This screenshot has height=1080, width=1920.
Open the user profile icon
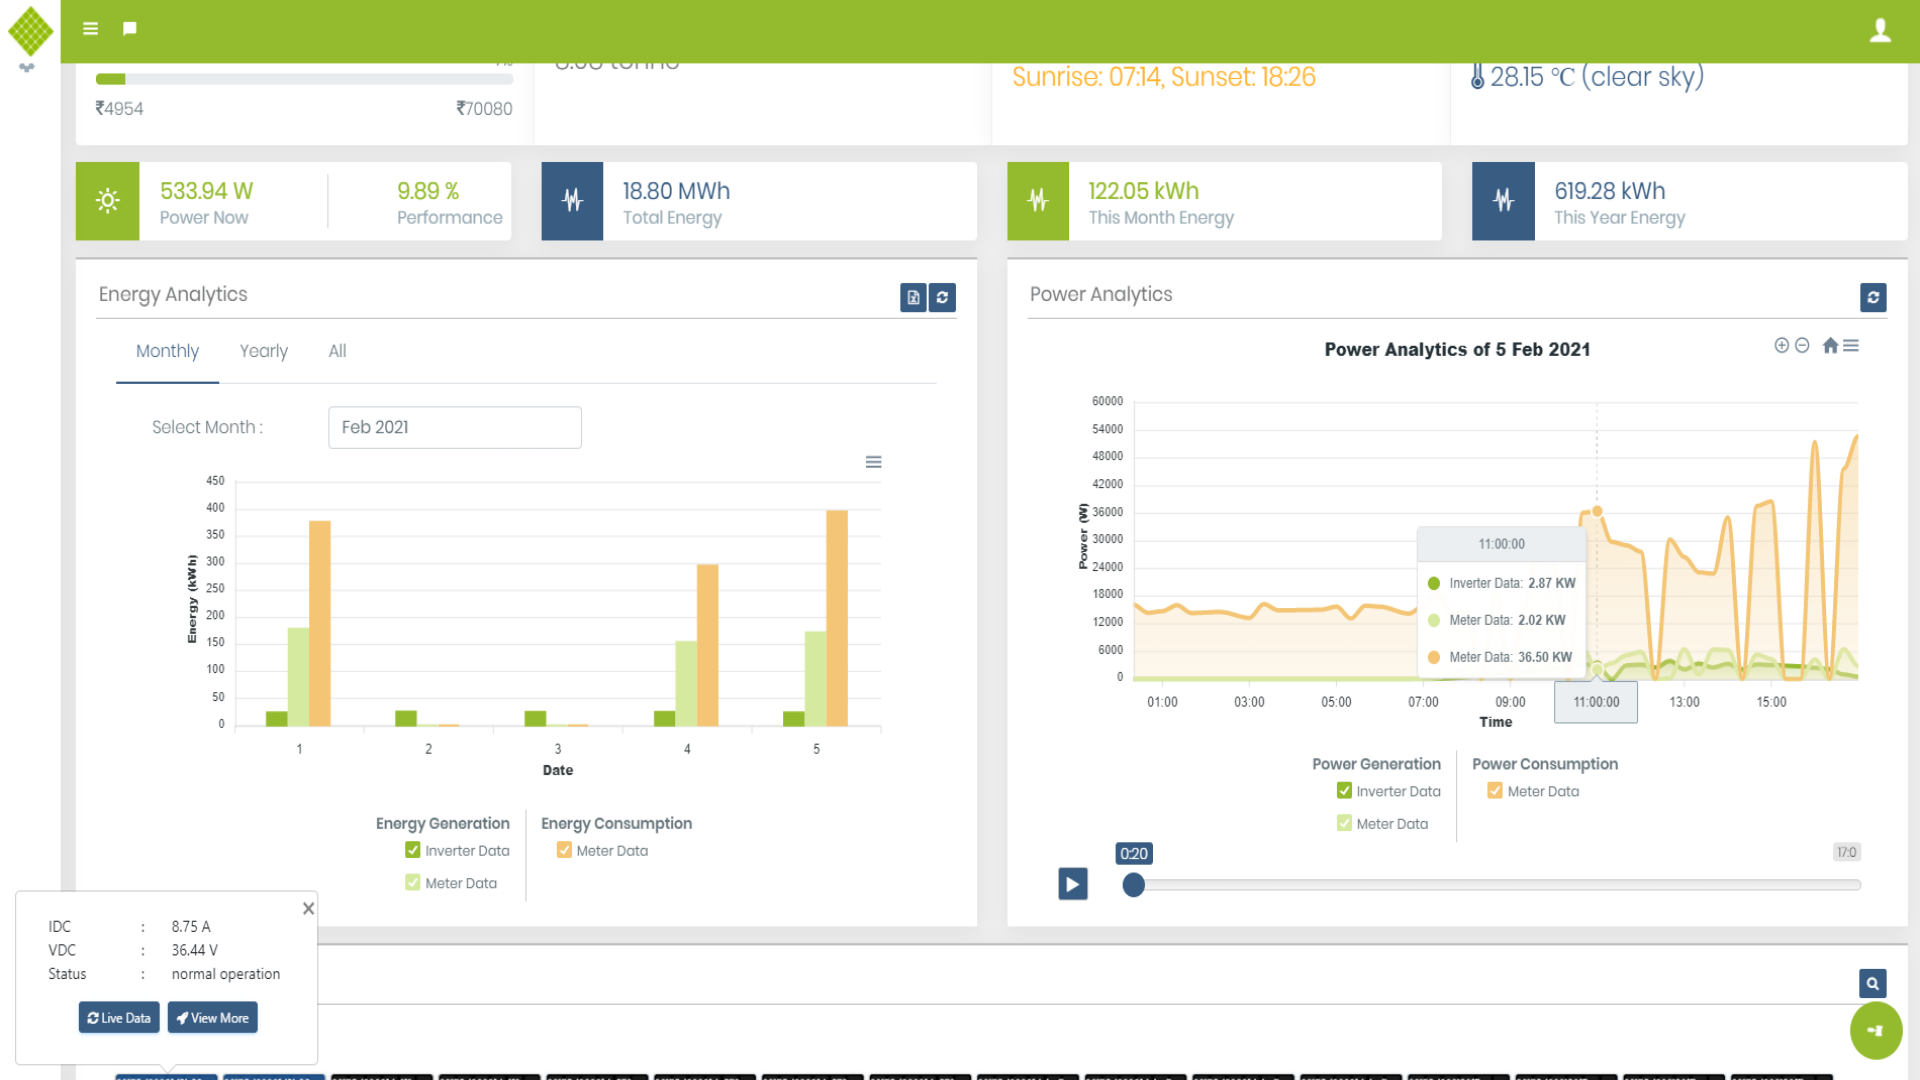[1880, 30]
